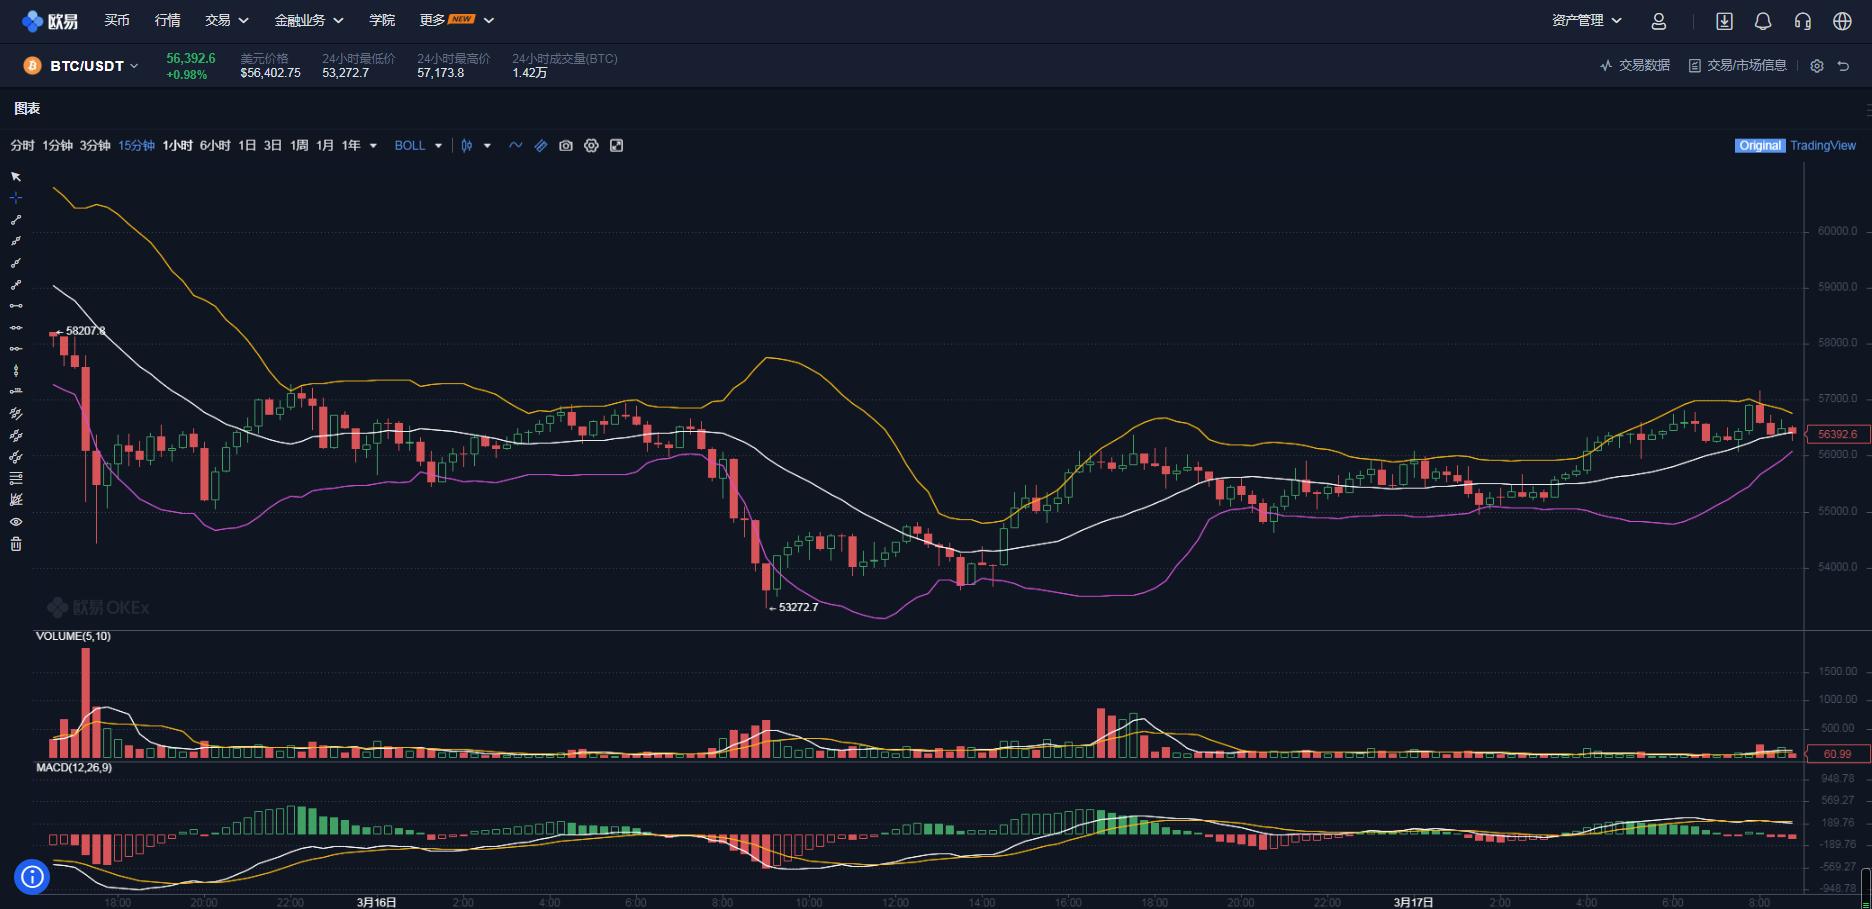This screenshot has height=909, width=1872.
Task: Open 交易/市场信息 panel
Action: (1738, 65)
